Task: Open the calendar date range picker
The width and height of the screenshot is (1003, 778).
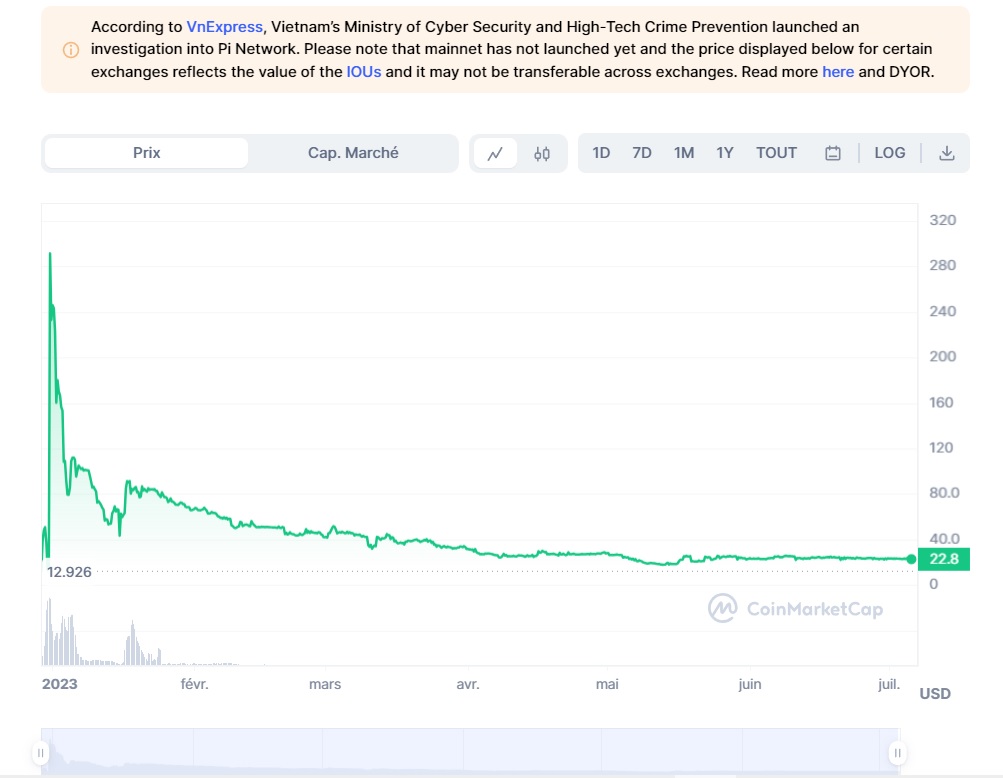Action: (x=832, y=154)
